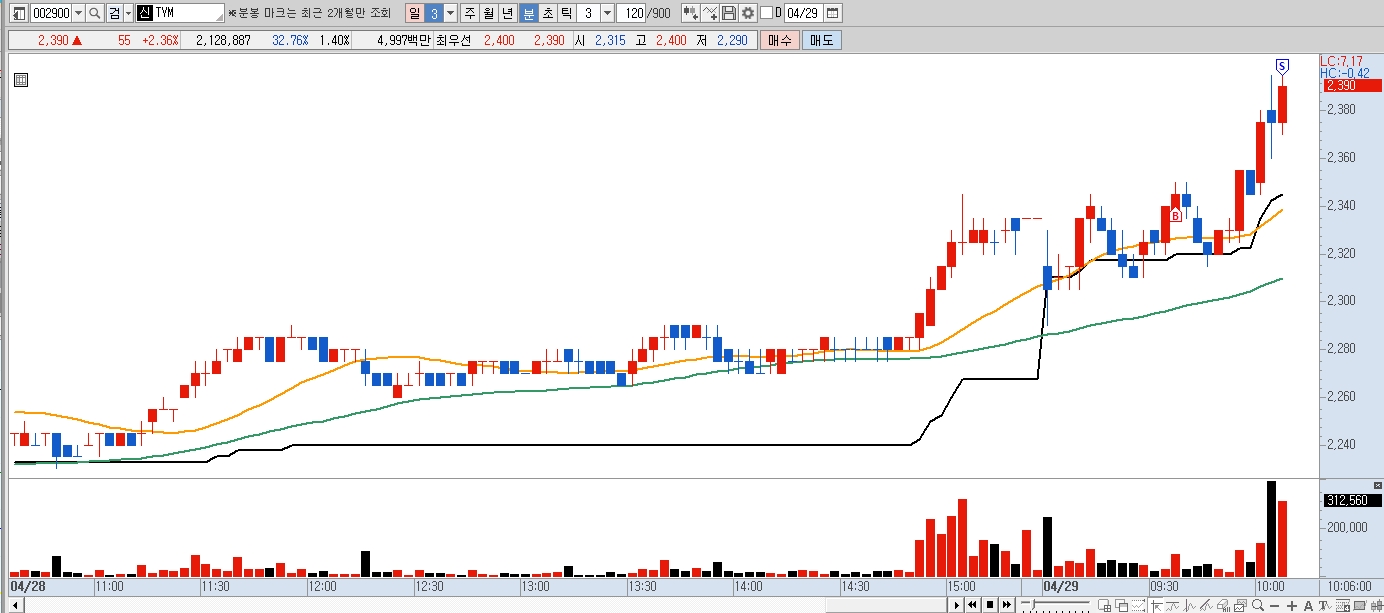Screen dimensions: 1384x613
Task: Click the LC:7.17 label at top right
Action: pos(1341,61)
